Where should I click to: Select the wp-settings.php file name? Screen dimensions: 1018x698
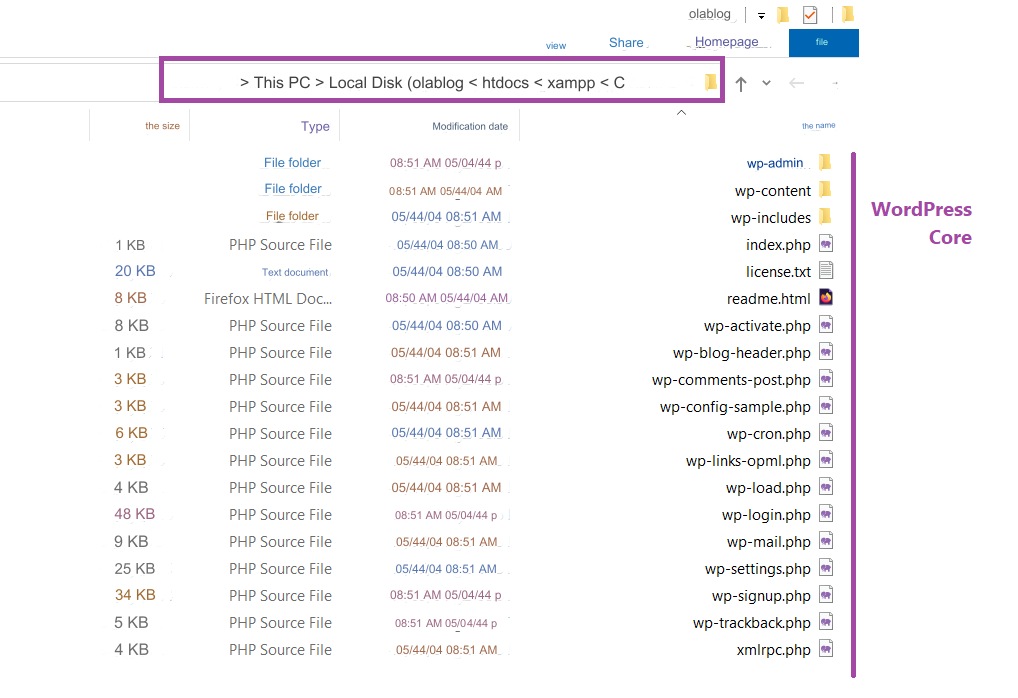tap(758, 569)
